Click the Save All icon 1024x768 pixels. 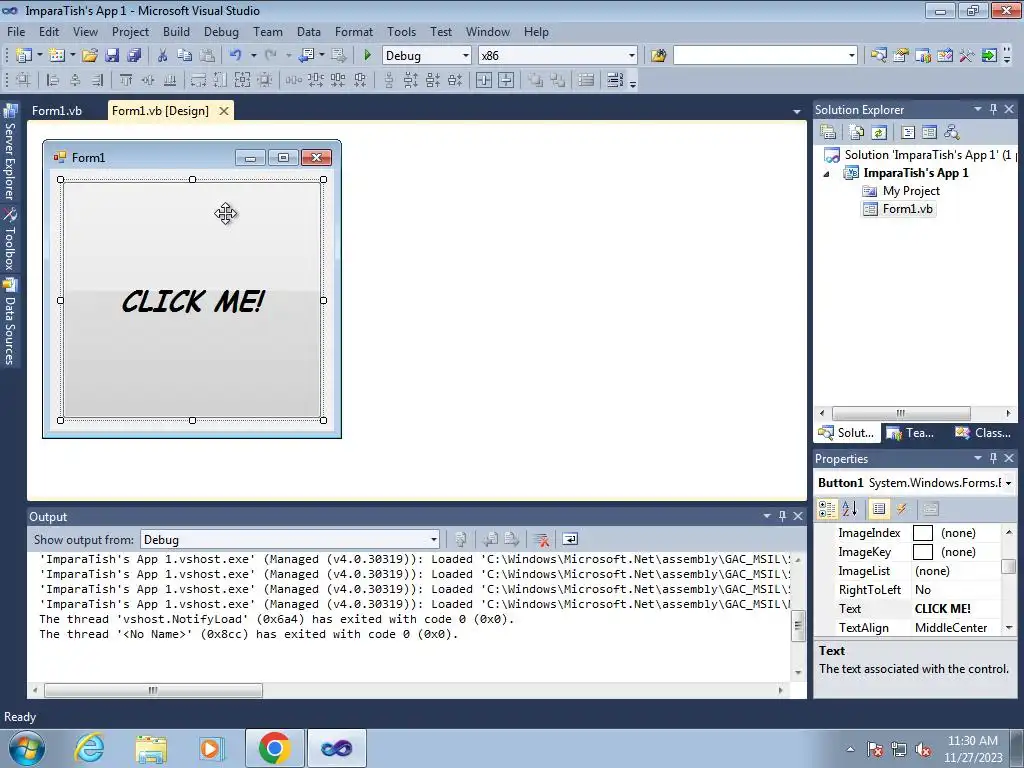[x=134, y=56]
